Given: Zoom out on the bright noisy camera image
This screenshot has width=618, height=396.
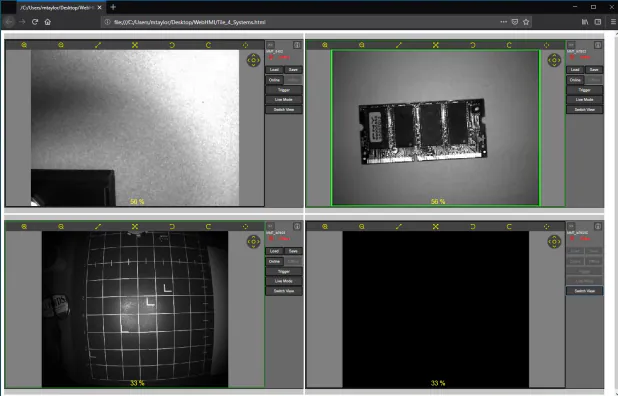Looking at the screenshot, I should (61, 45).
